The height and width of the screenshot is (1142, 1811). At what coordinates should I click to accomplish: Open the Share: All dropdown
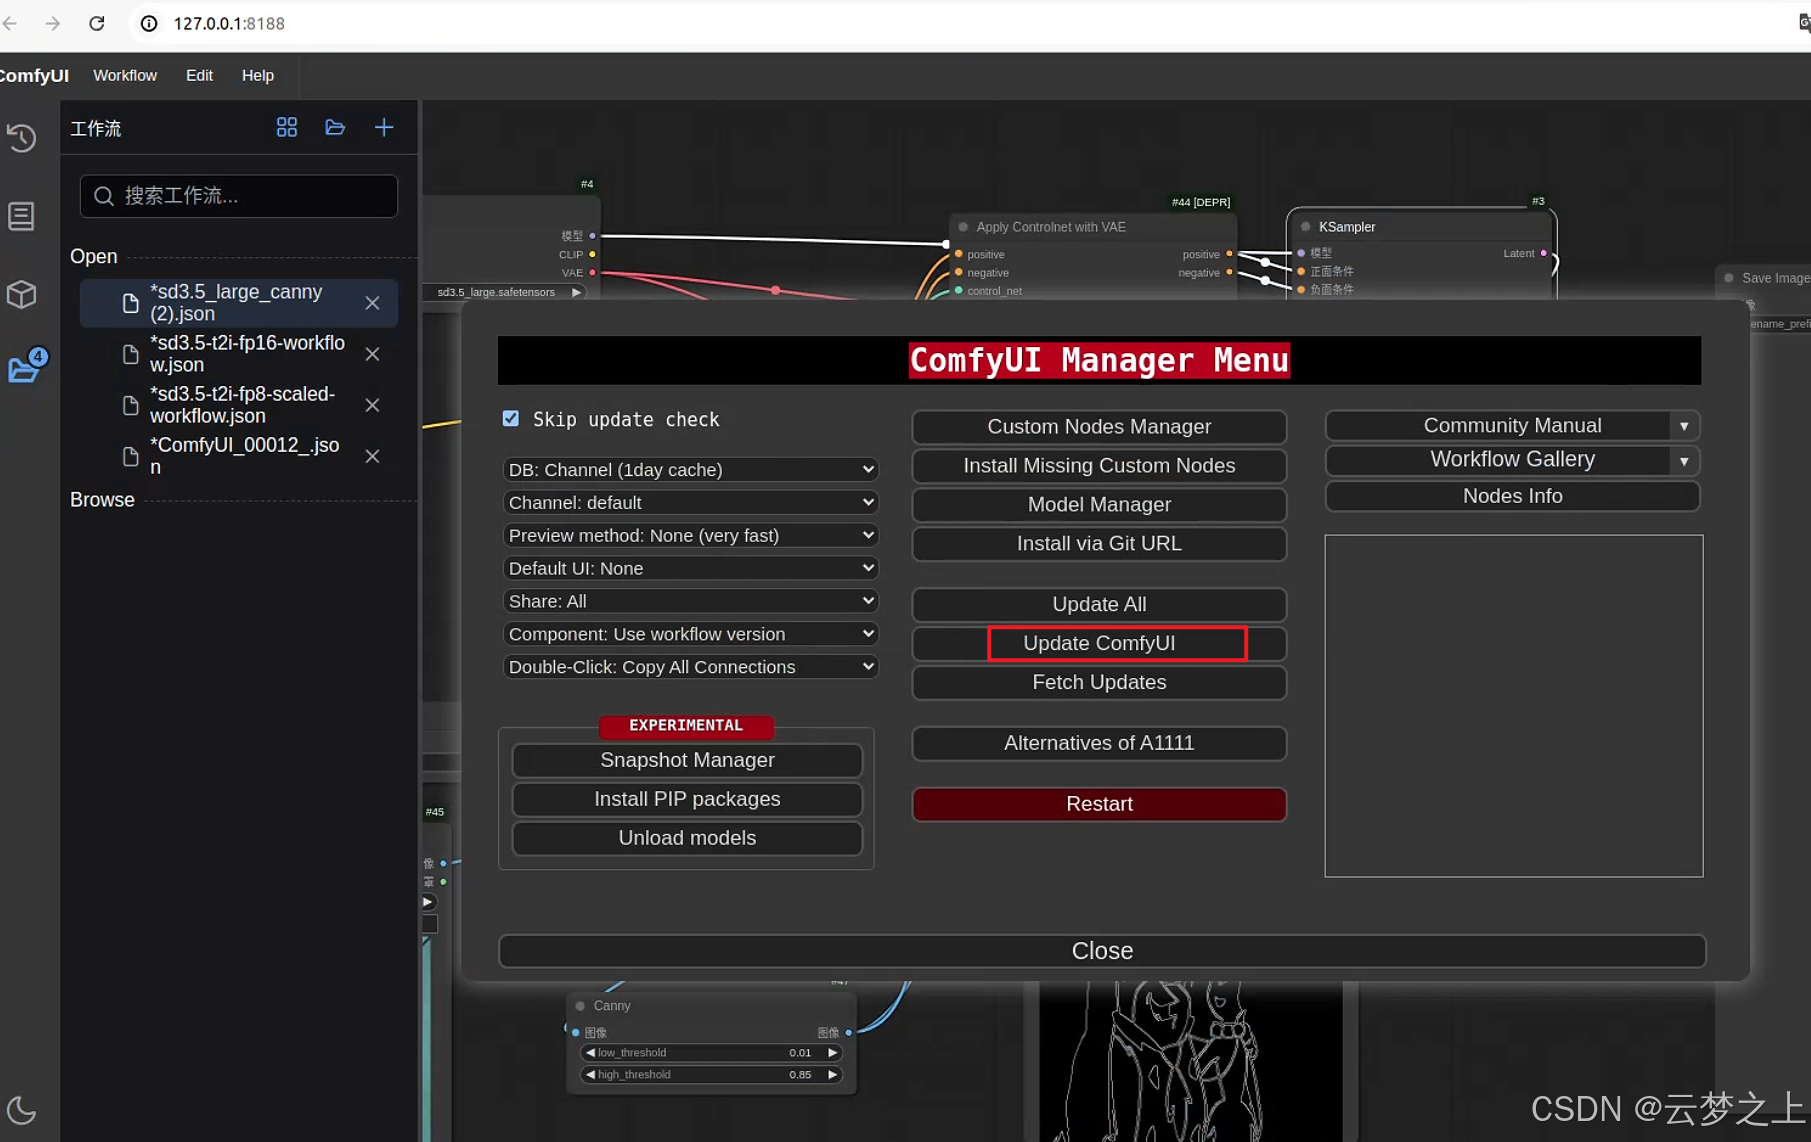[x=689, y=601]
